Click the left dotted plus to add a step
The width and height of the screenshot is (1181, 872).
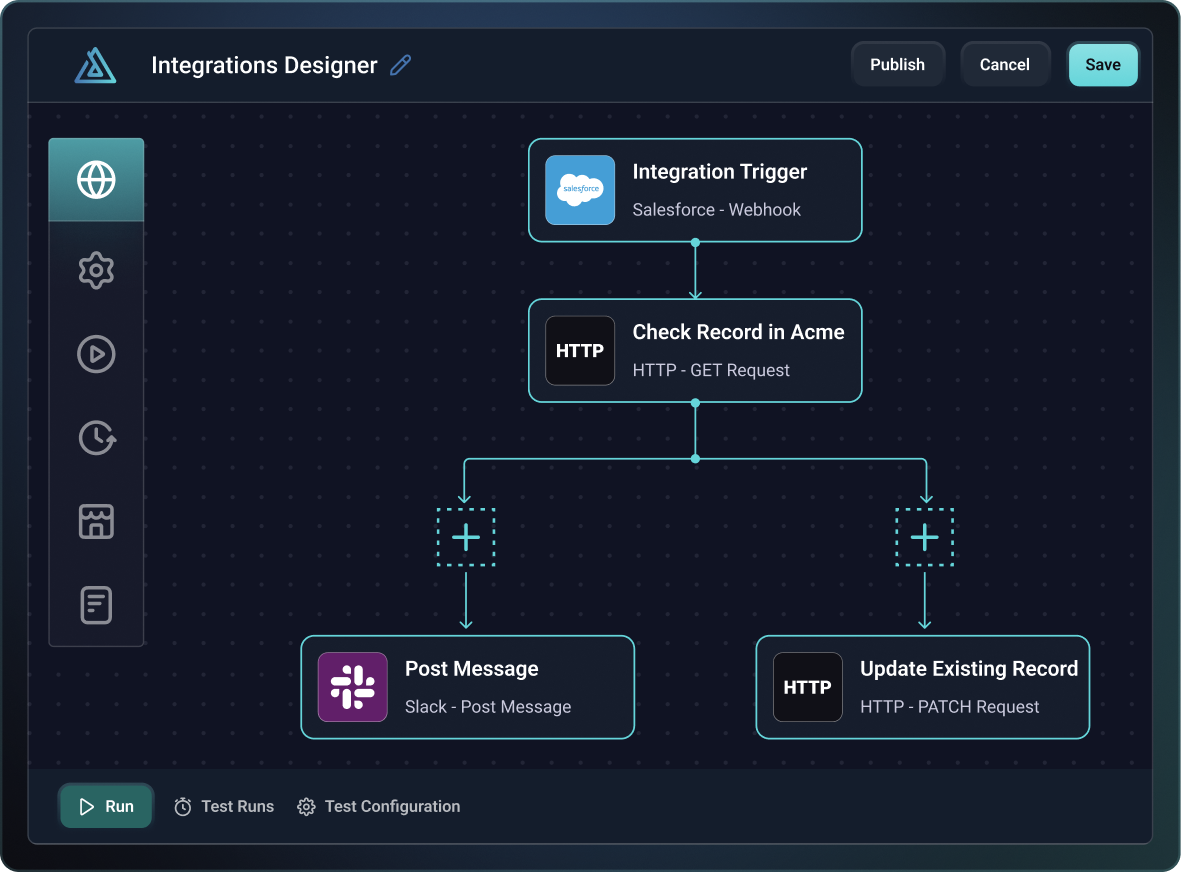pyautogui.click(x=465, y=537)
